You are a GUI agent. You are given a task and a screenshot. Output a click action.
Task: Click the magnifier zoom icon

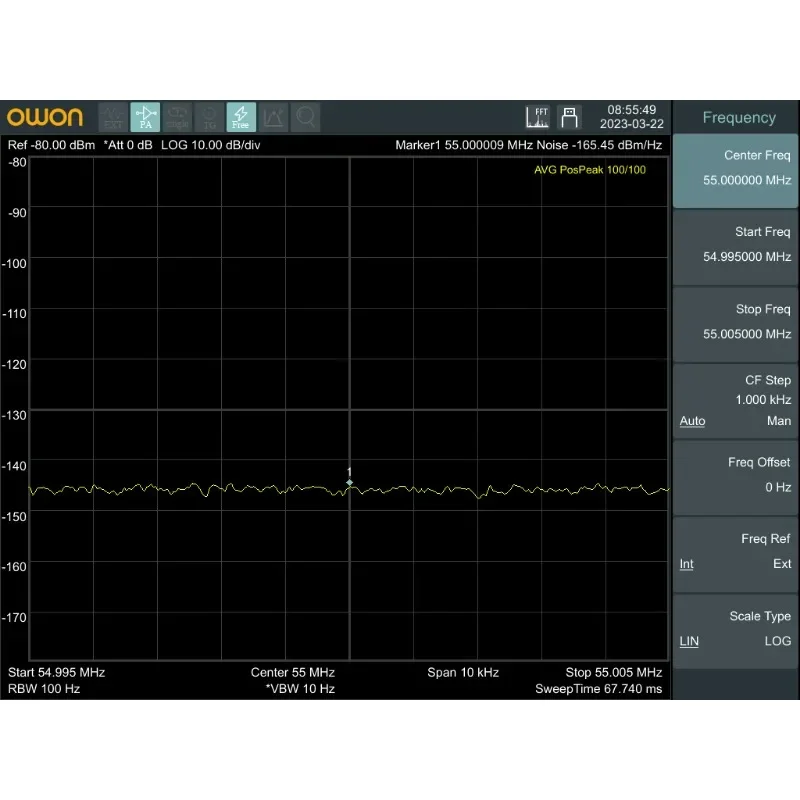[305, 118]
